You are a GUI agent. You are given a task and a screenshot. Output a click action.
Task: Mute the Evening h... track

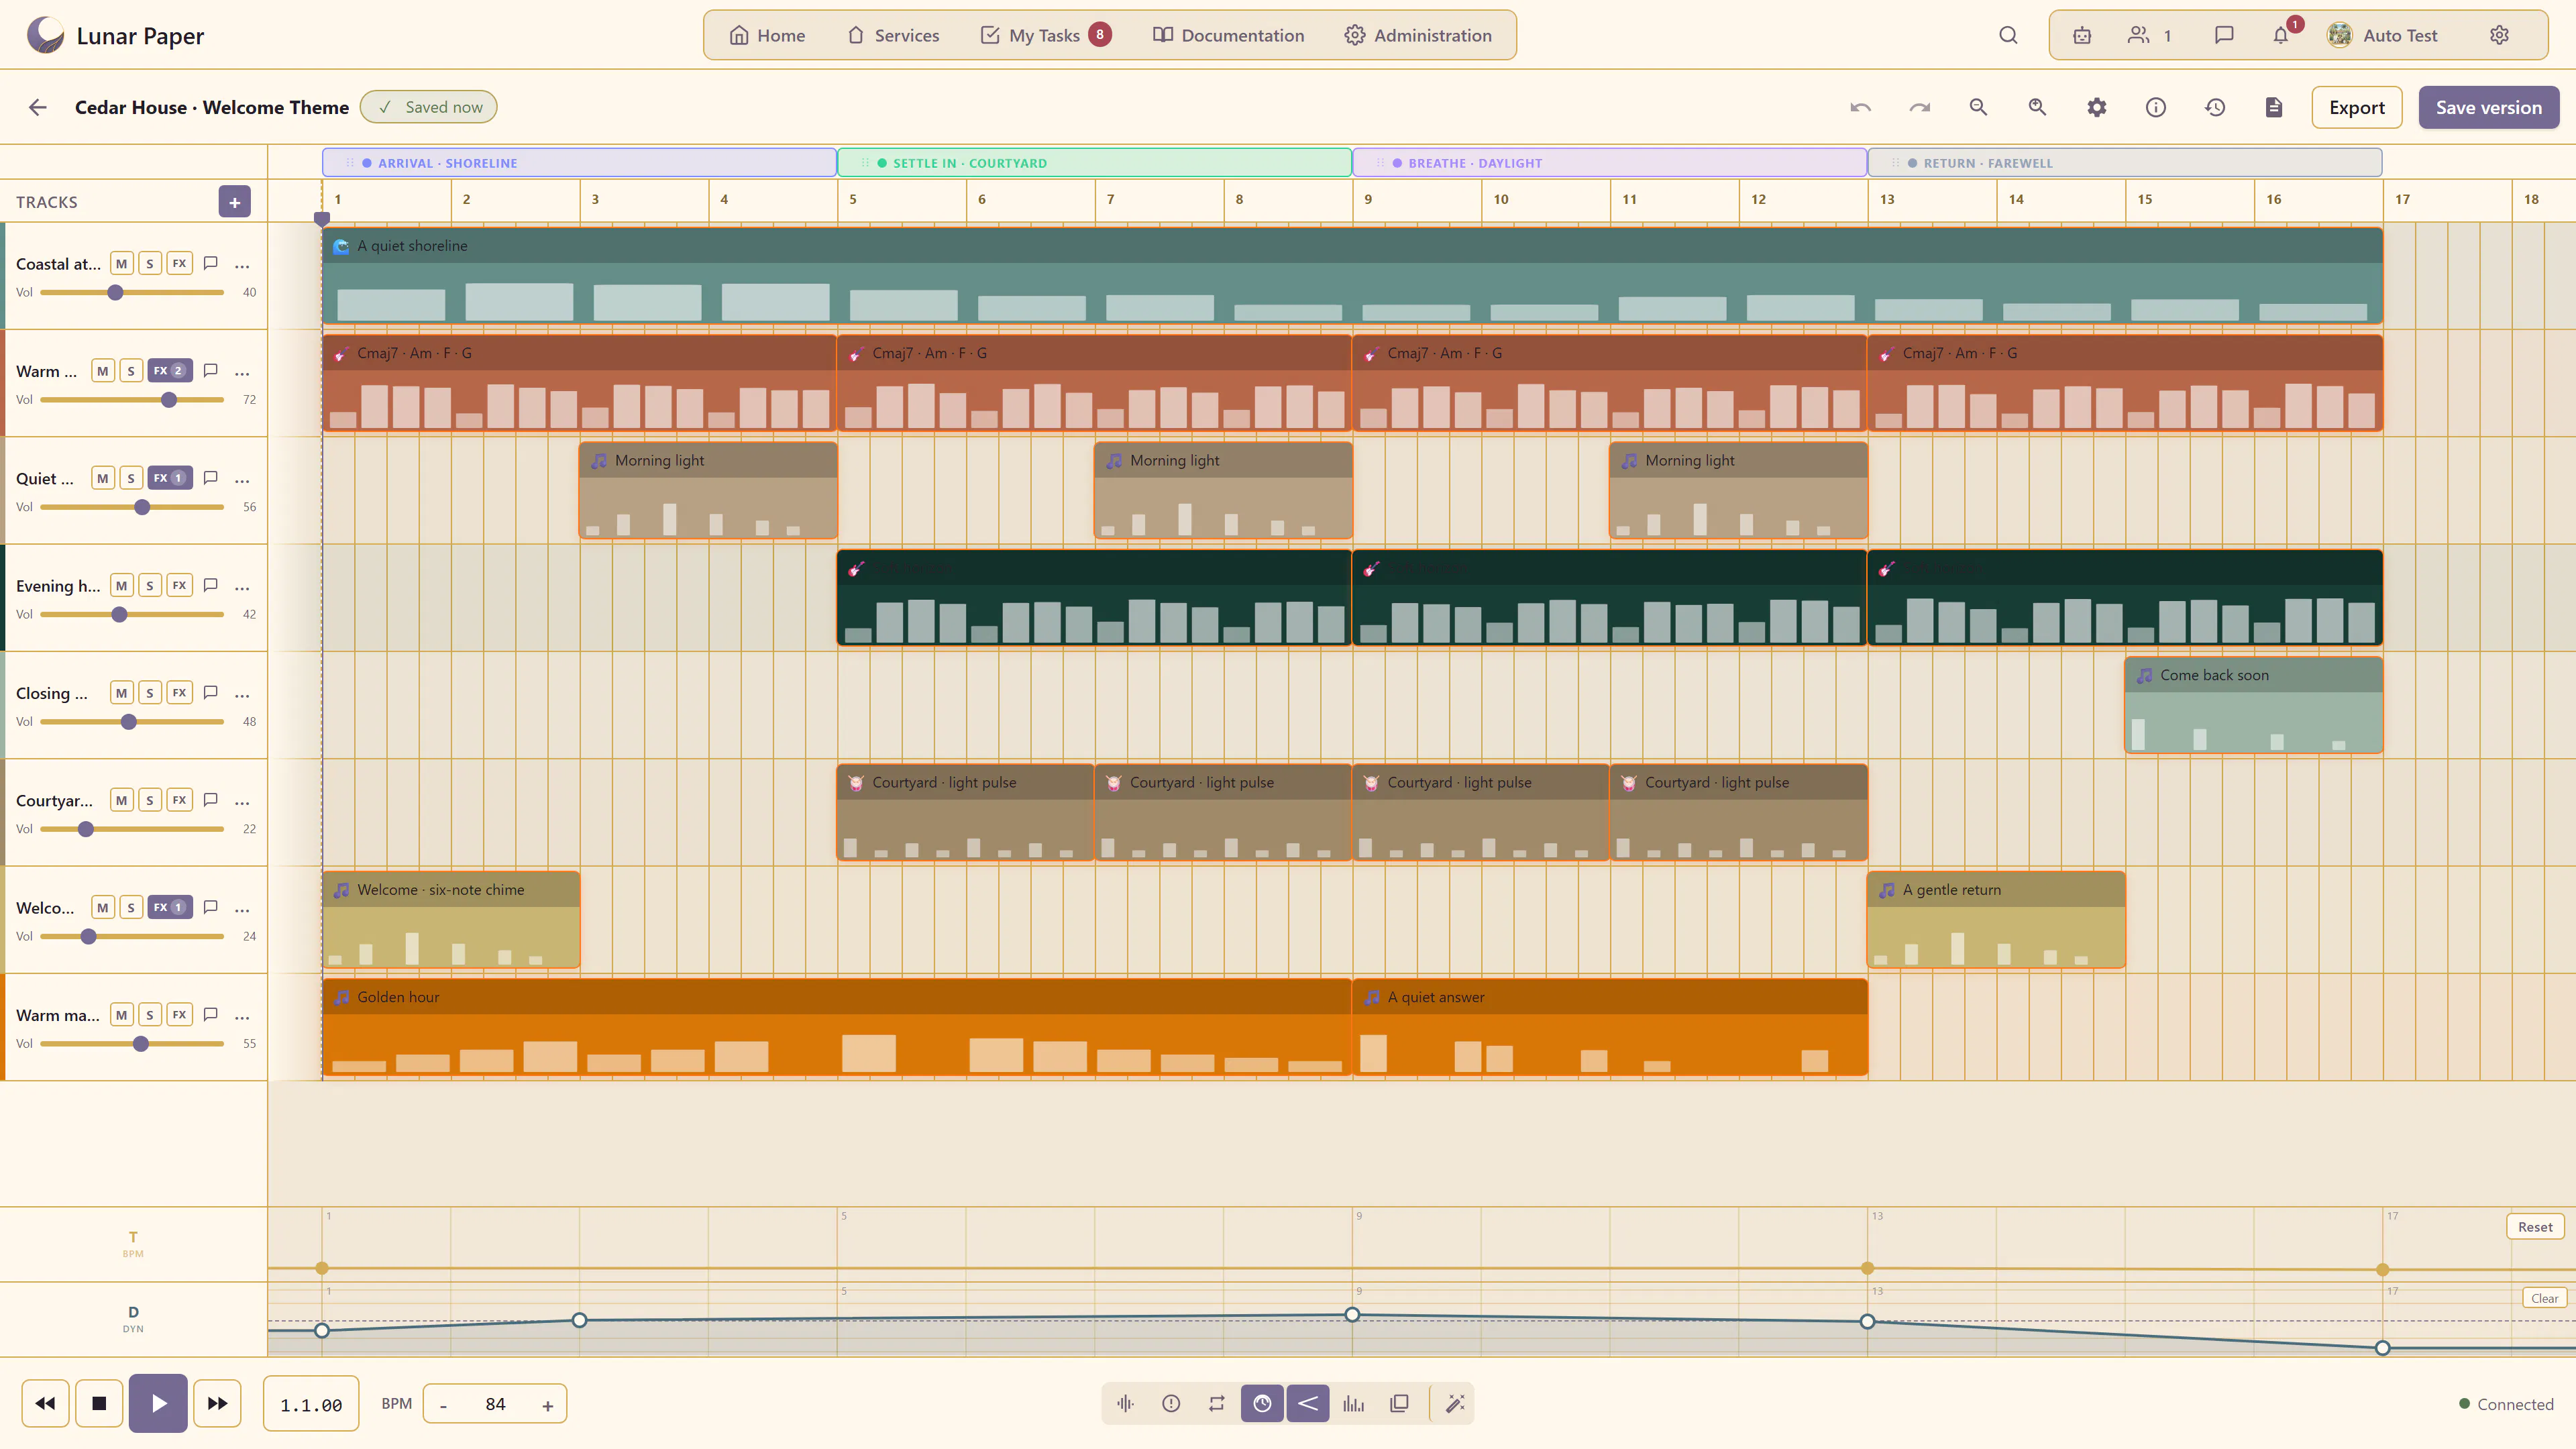pos(122,585)
